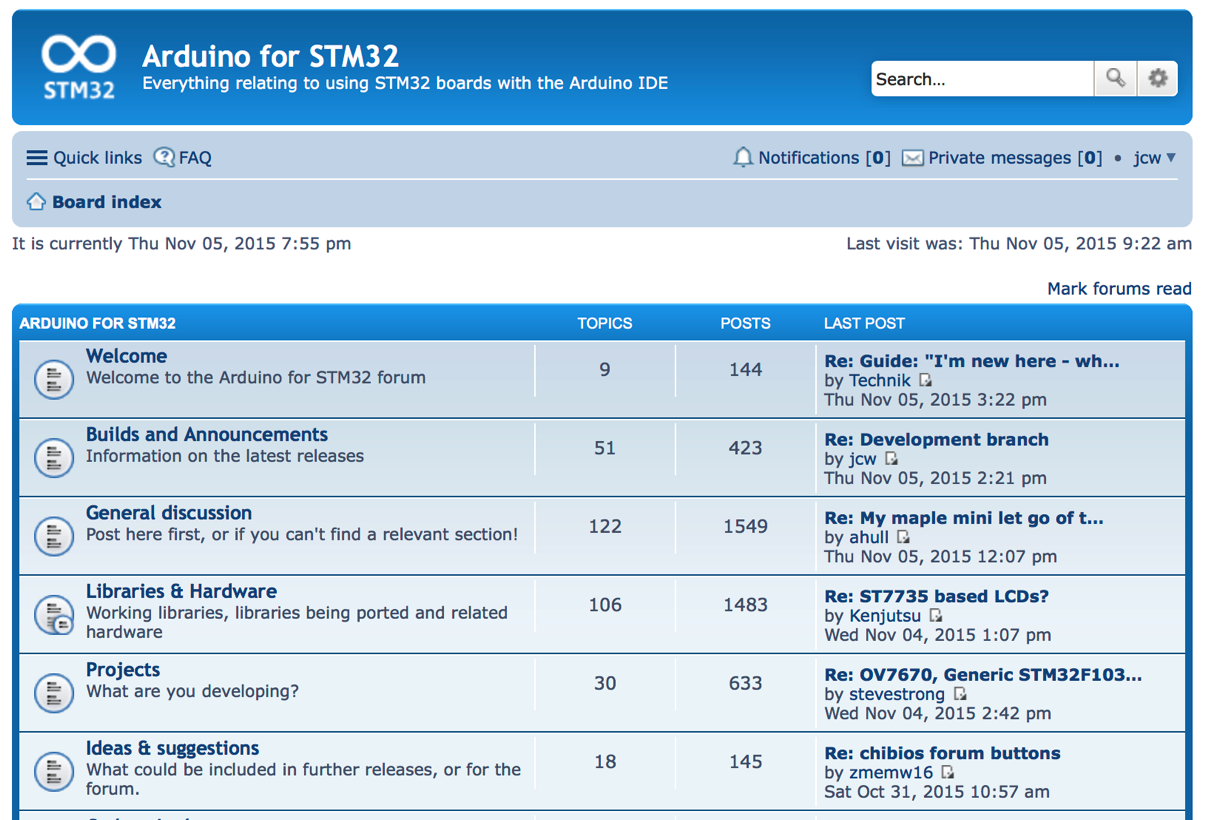The width and height of the screenshot is (1206, 820).
Task: Open the General discussion forum
Action: click(169, 513)
